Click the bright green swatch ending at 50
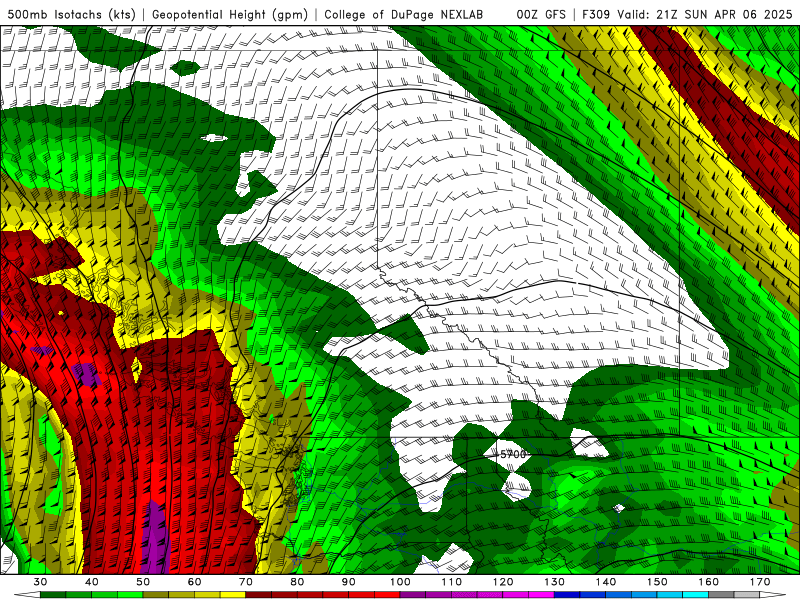This screenshot has height=600, width=800. click(130, 594)
